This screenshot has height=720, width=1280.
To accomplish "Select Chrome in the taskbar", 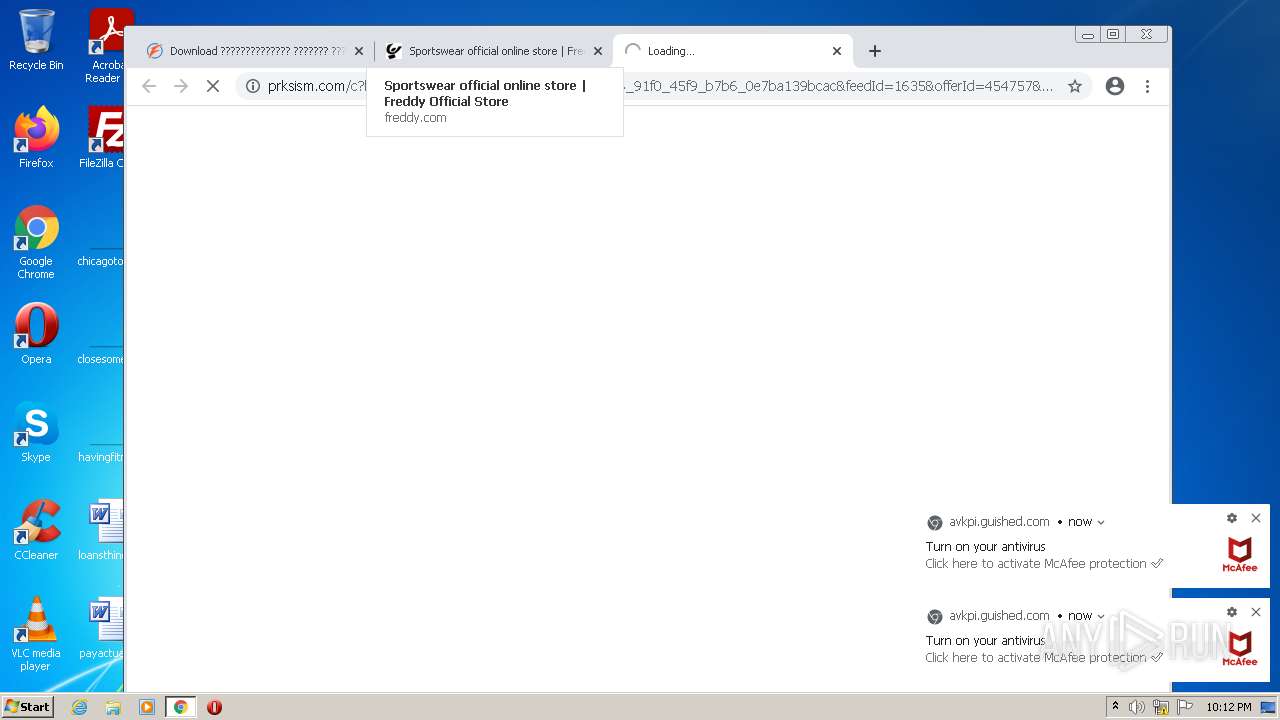I will (x=180, y=707).
